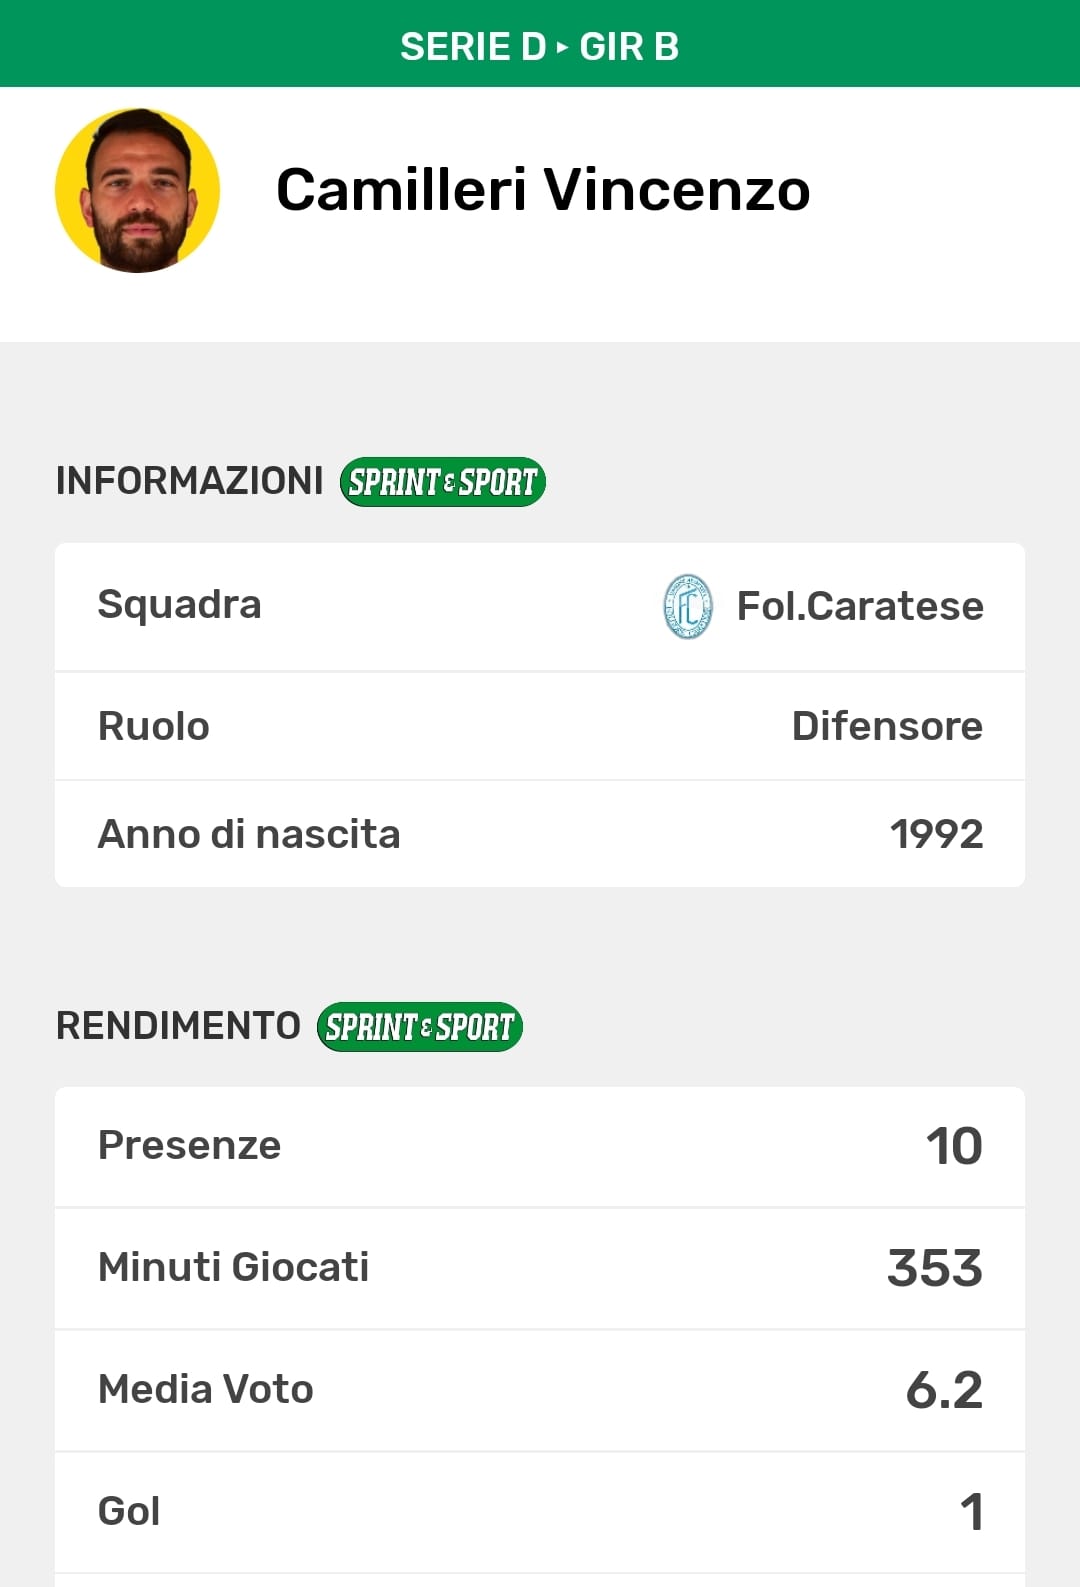Open Camilleri Vincenzo's profile photo
This screenshot has width=1080, height=1587.
click(138, 191)
